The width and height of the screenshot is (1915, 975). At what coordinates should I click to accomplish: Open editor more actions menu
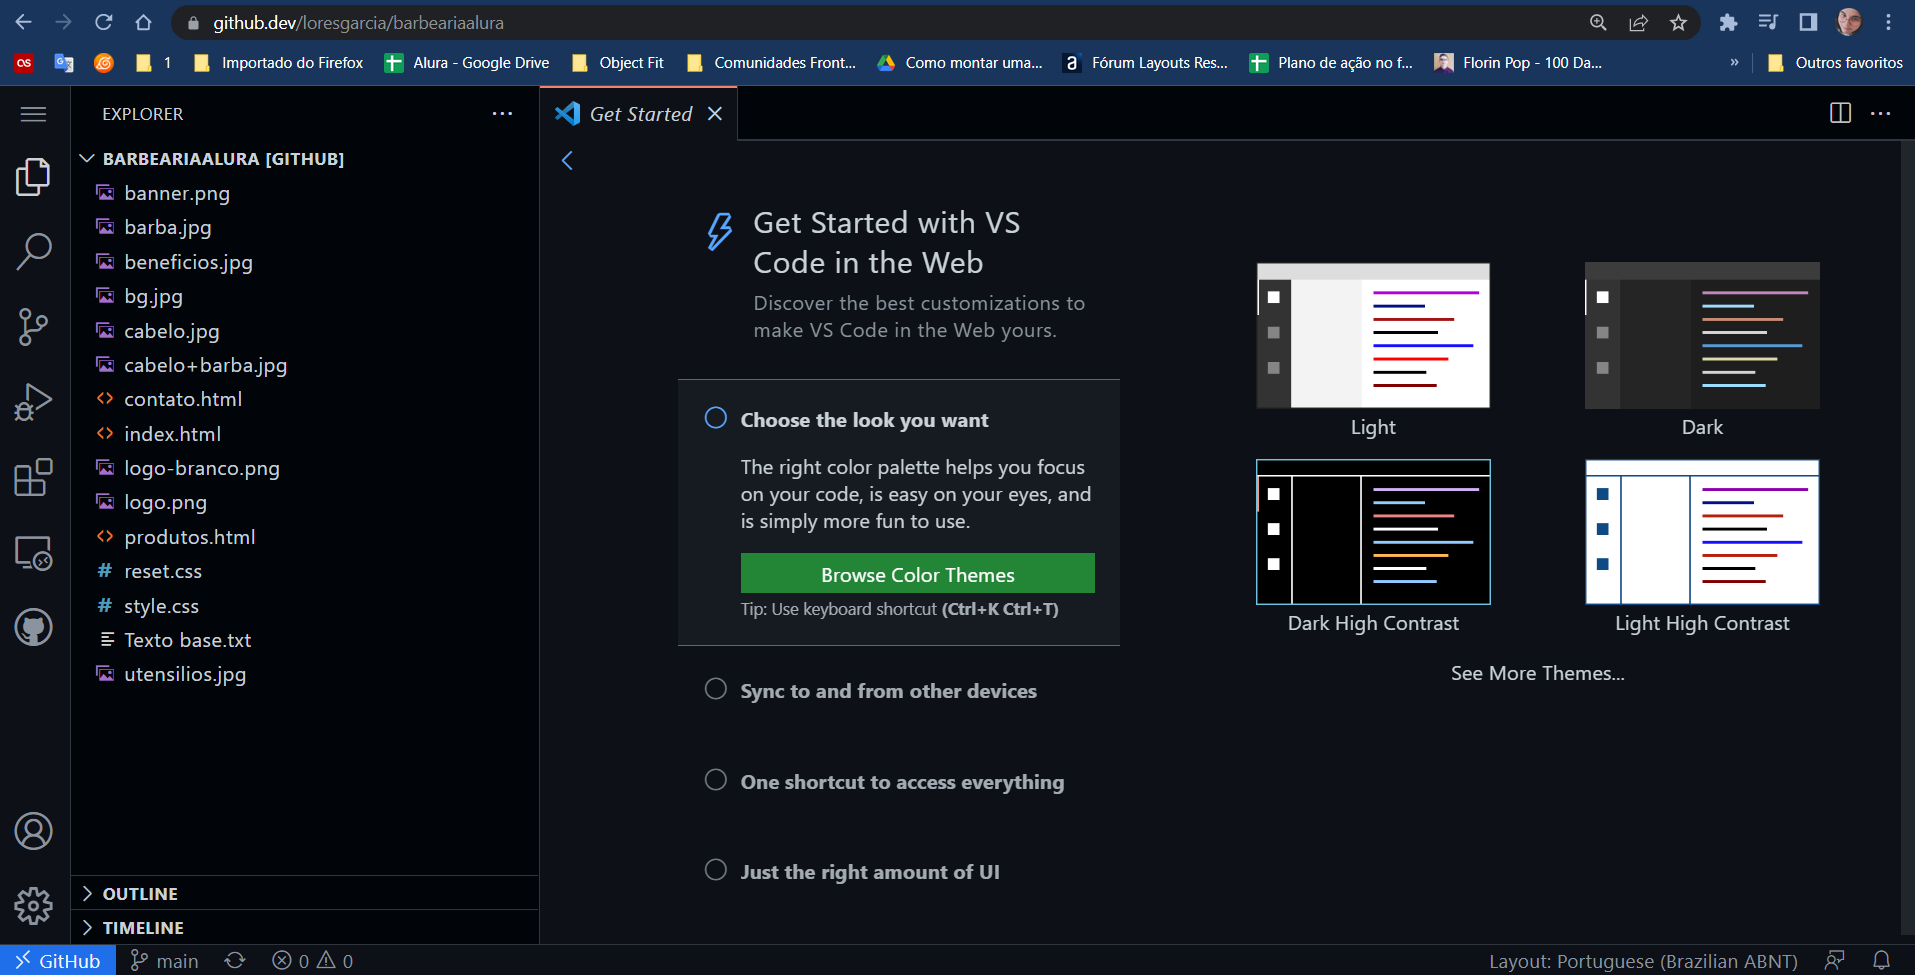click(1880, 113)
